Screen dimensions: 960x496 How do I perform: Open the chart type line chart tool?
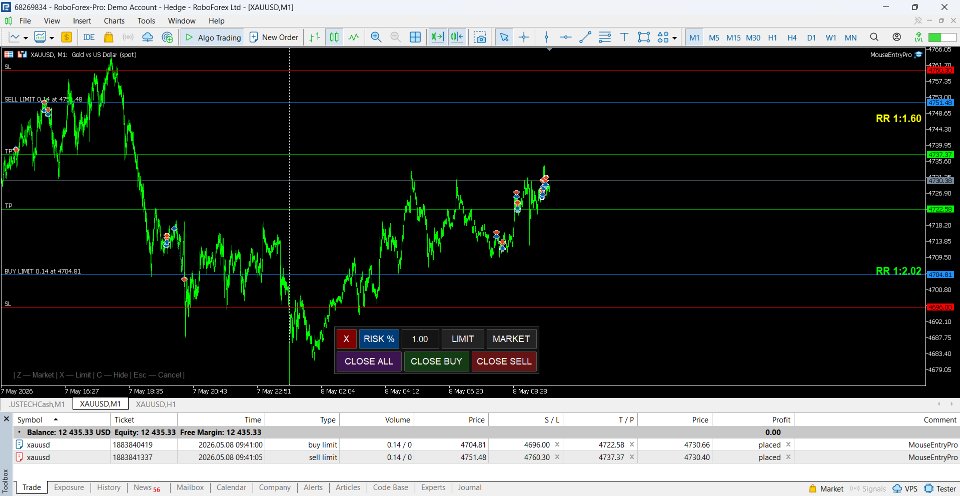14,37
